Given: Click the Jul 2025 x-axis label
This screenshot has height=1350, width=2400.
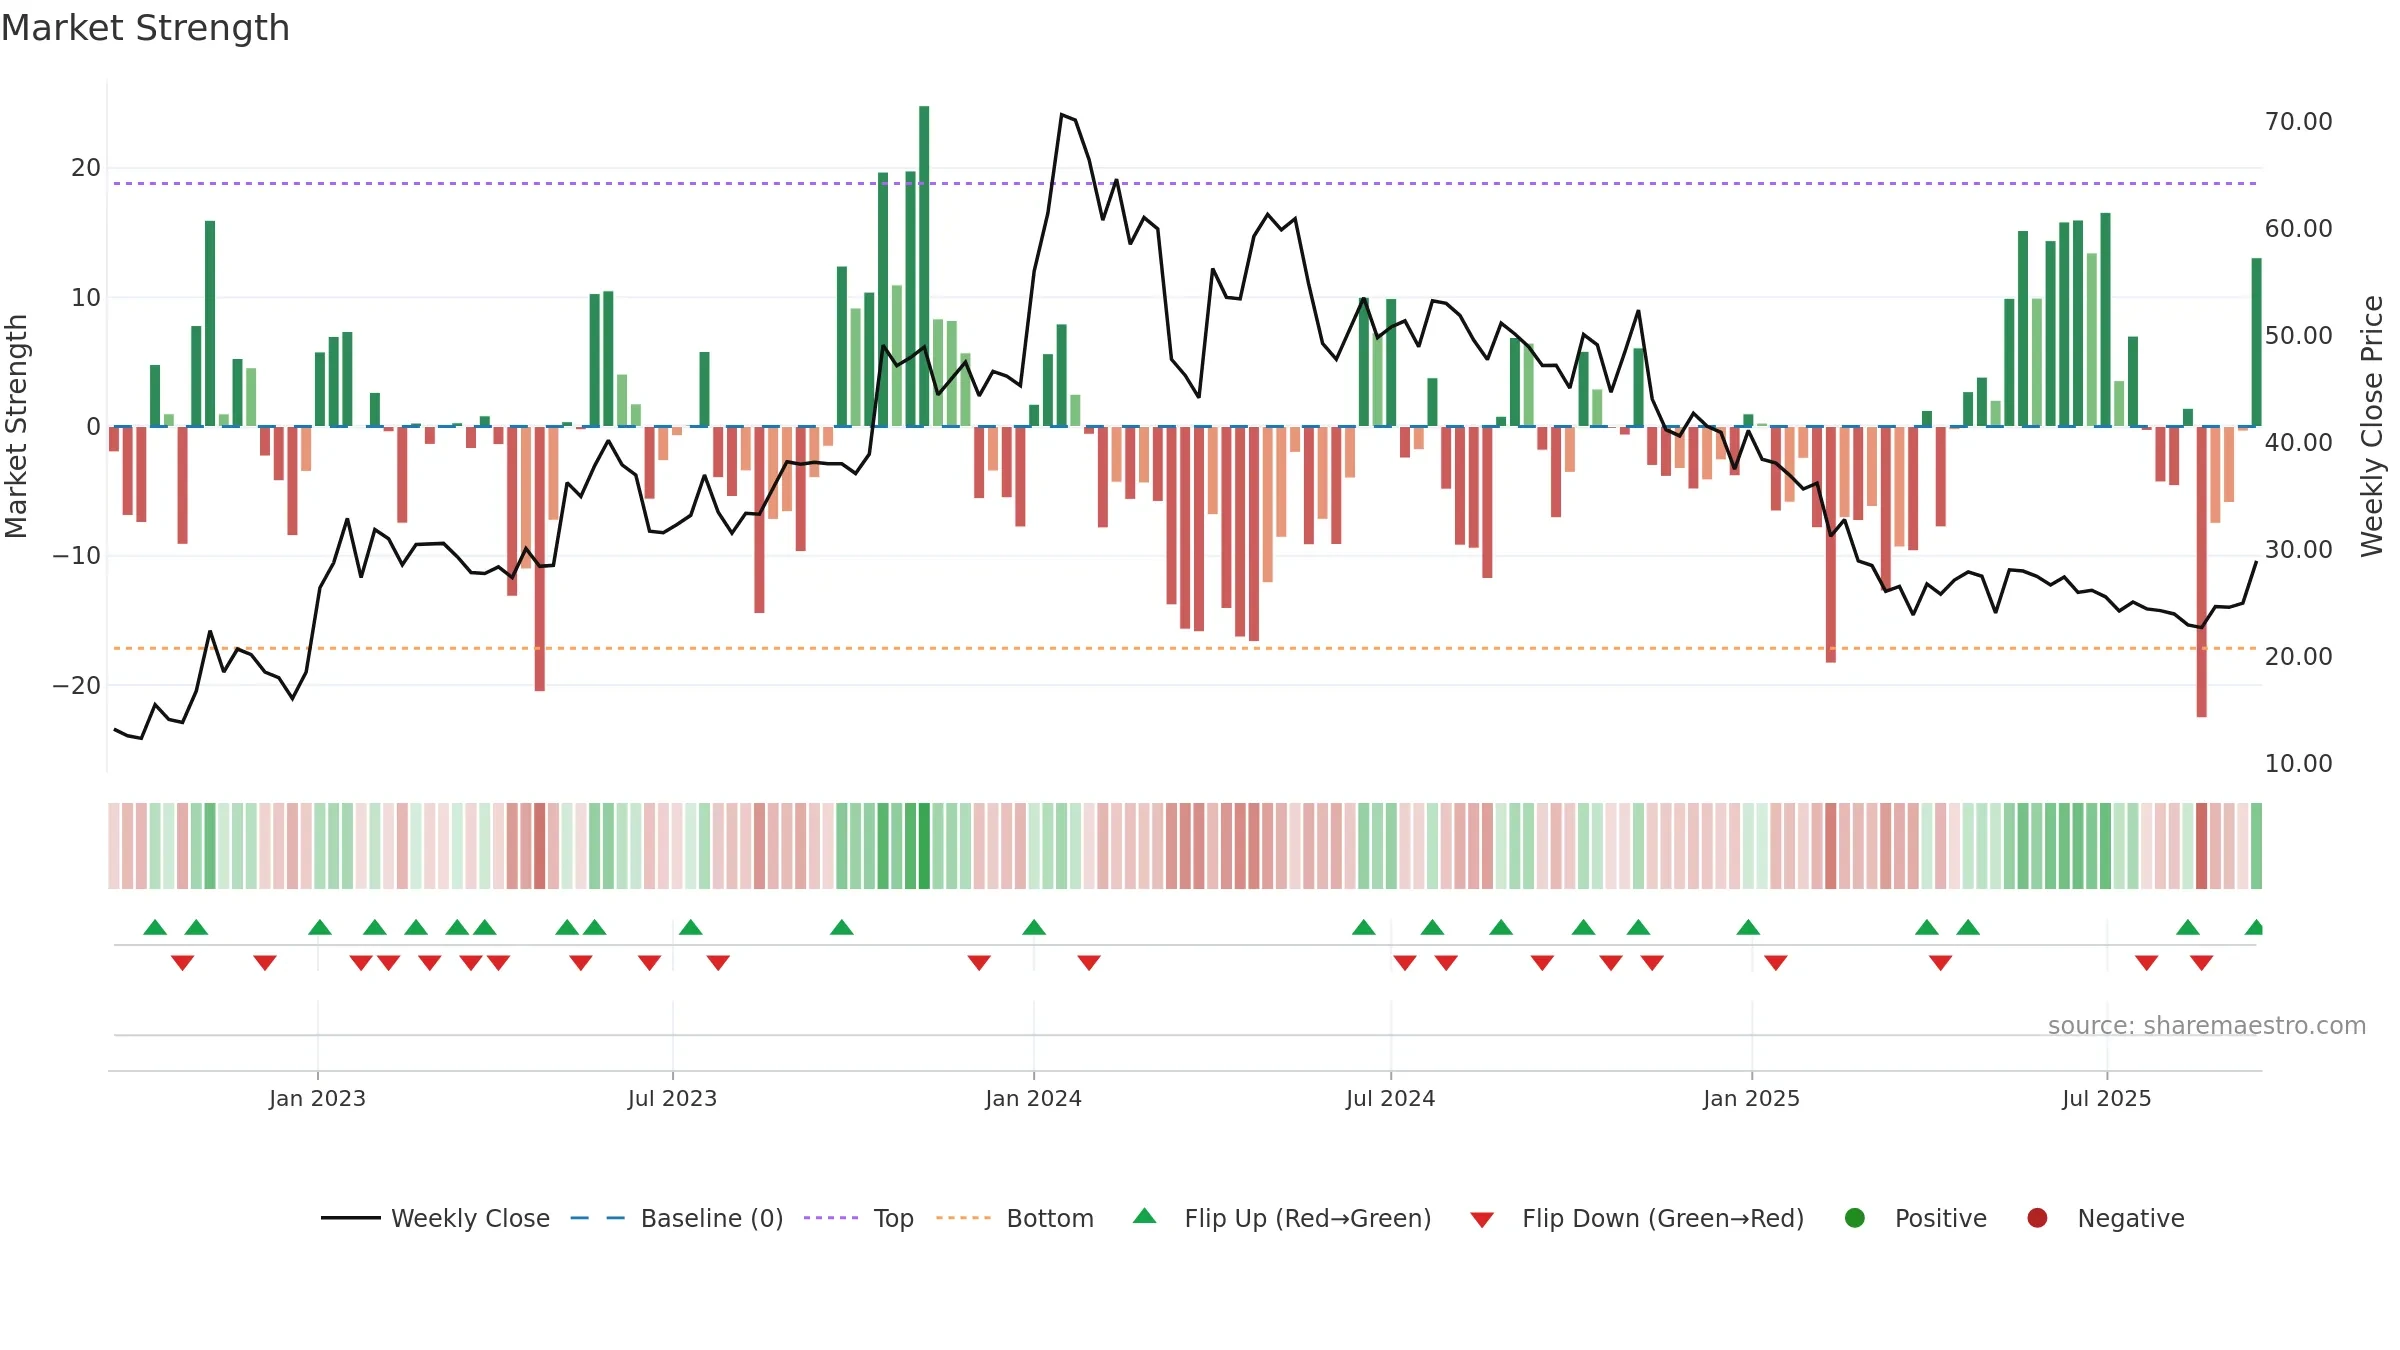Looking at the screenshot, I should (2106, 1098).
